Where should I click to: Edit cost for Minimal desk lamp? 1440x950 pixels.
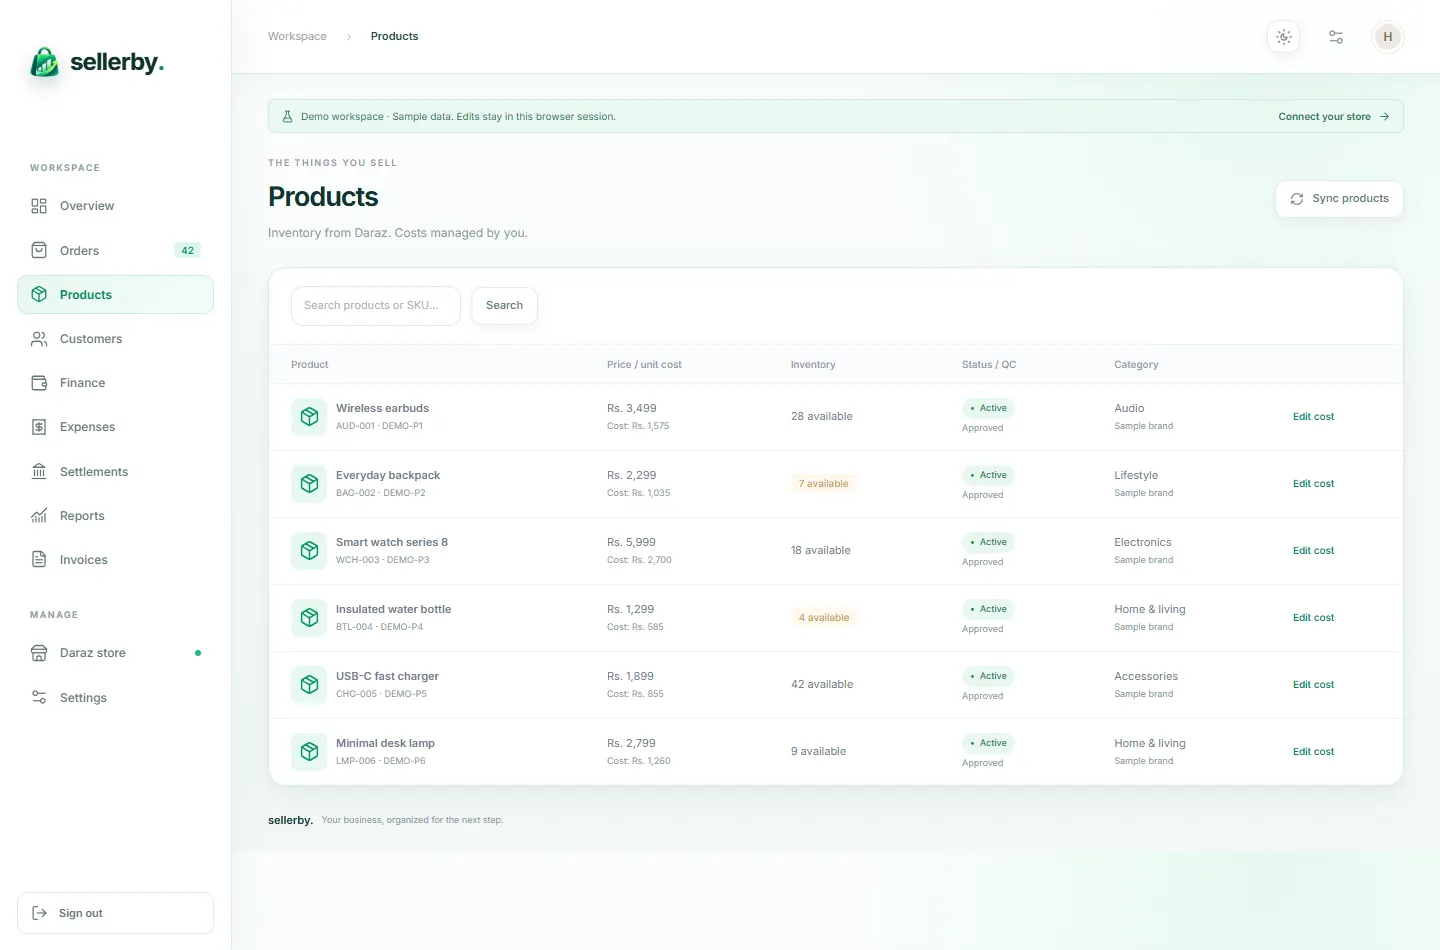click(1313, 752)
